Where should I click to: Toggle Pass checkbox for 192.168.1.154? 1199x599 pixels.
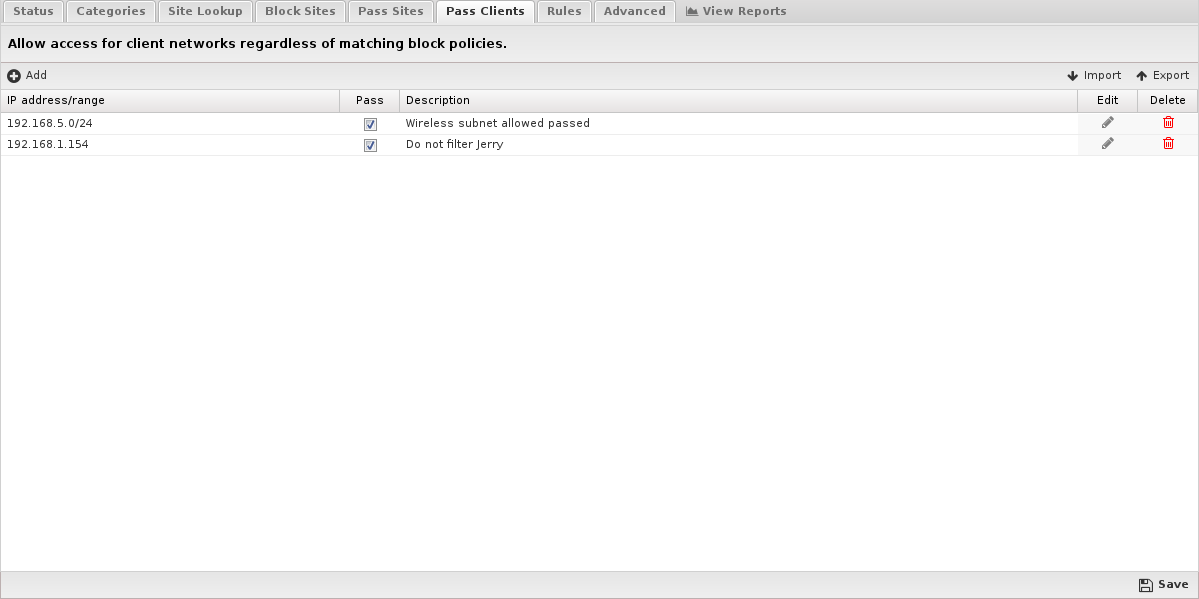point(370,145)
